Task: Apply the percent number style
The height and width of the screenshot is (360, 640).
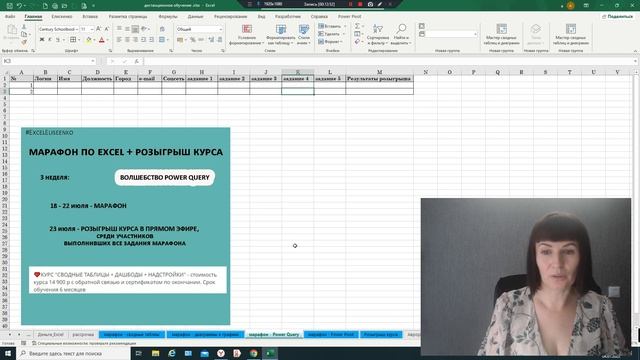Action: (x=193, y=40)
